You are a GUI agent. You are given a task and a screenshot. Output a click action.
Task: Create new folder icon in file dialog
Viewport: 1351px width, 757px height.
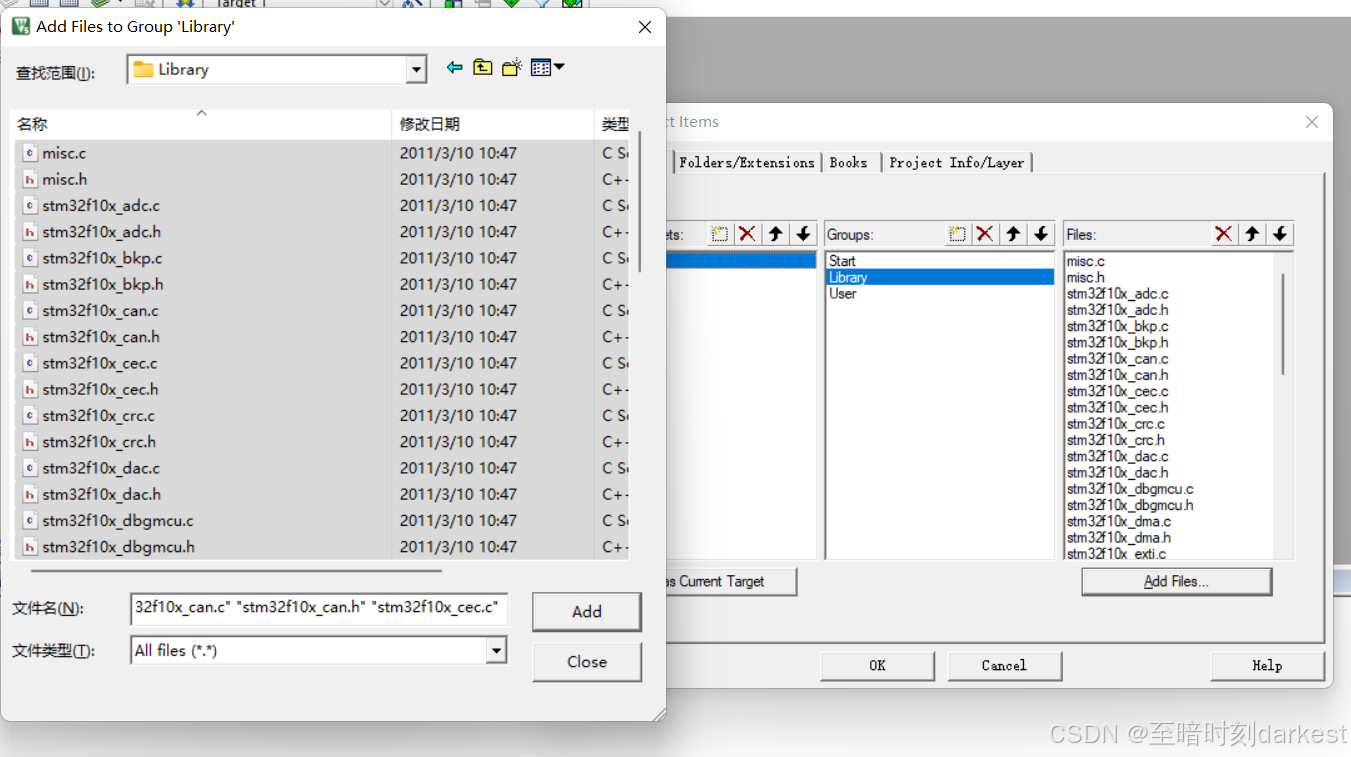tap(512, 68)
